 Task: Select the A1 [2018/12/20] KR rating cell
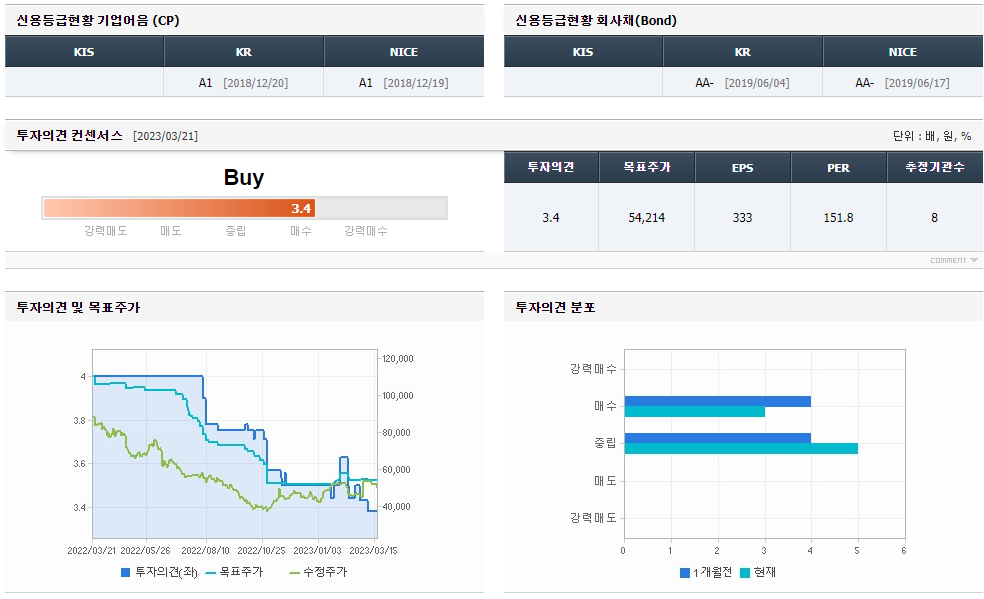coord(243,82)
